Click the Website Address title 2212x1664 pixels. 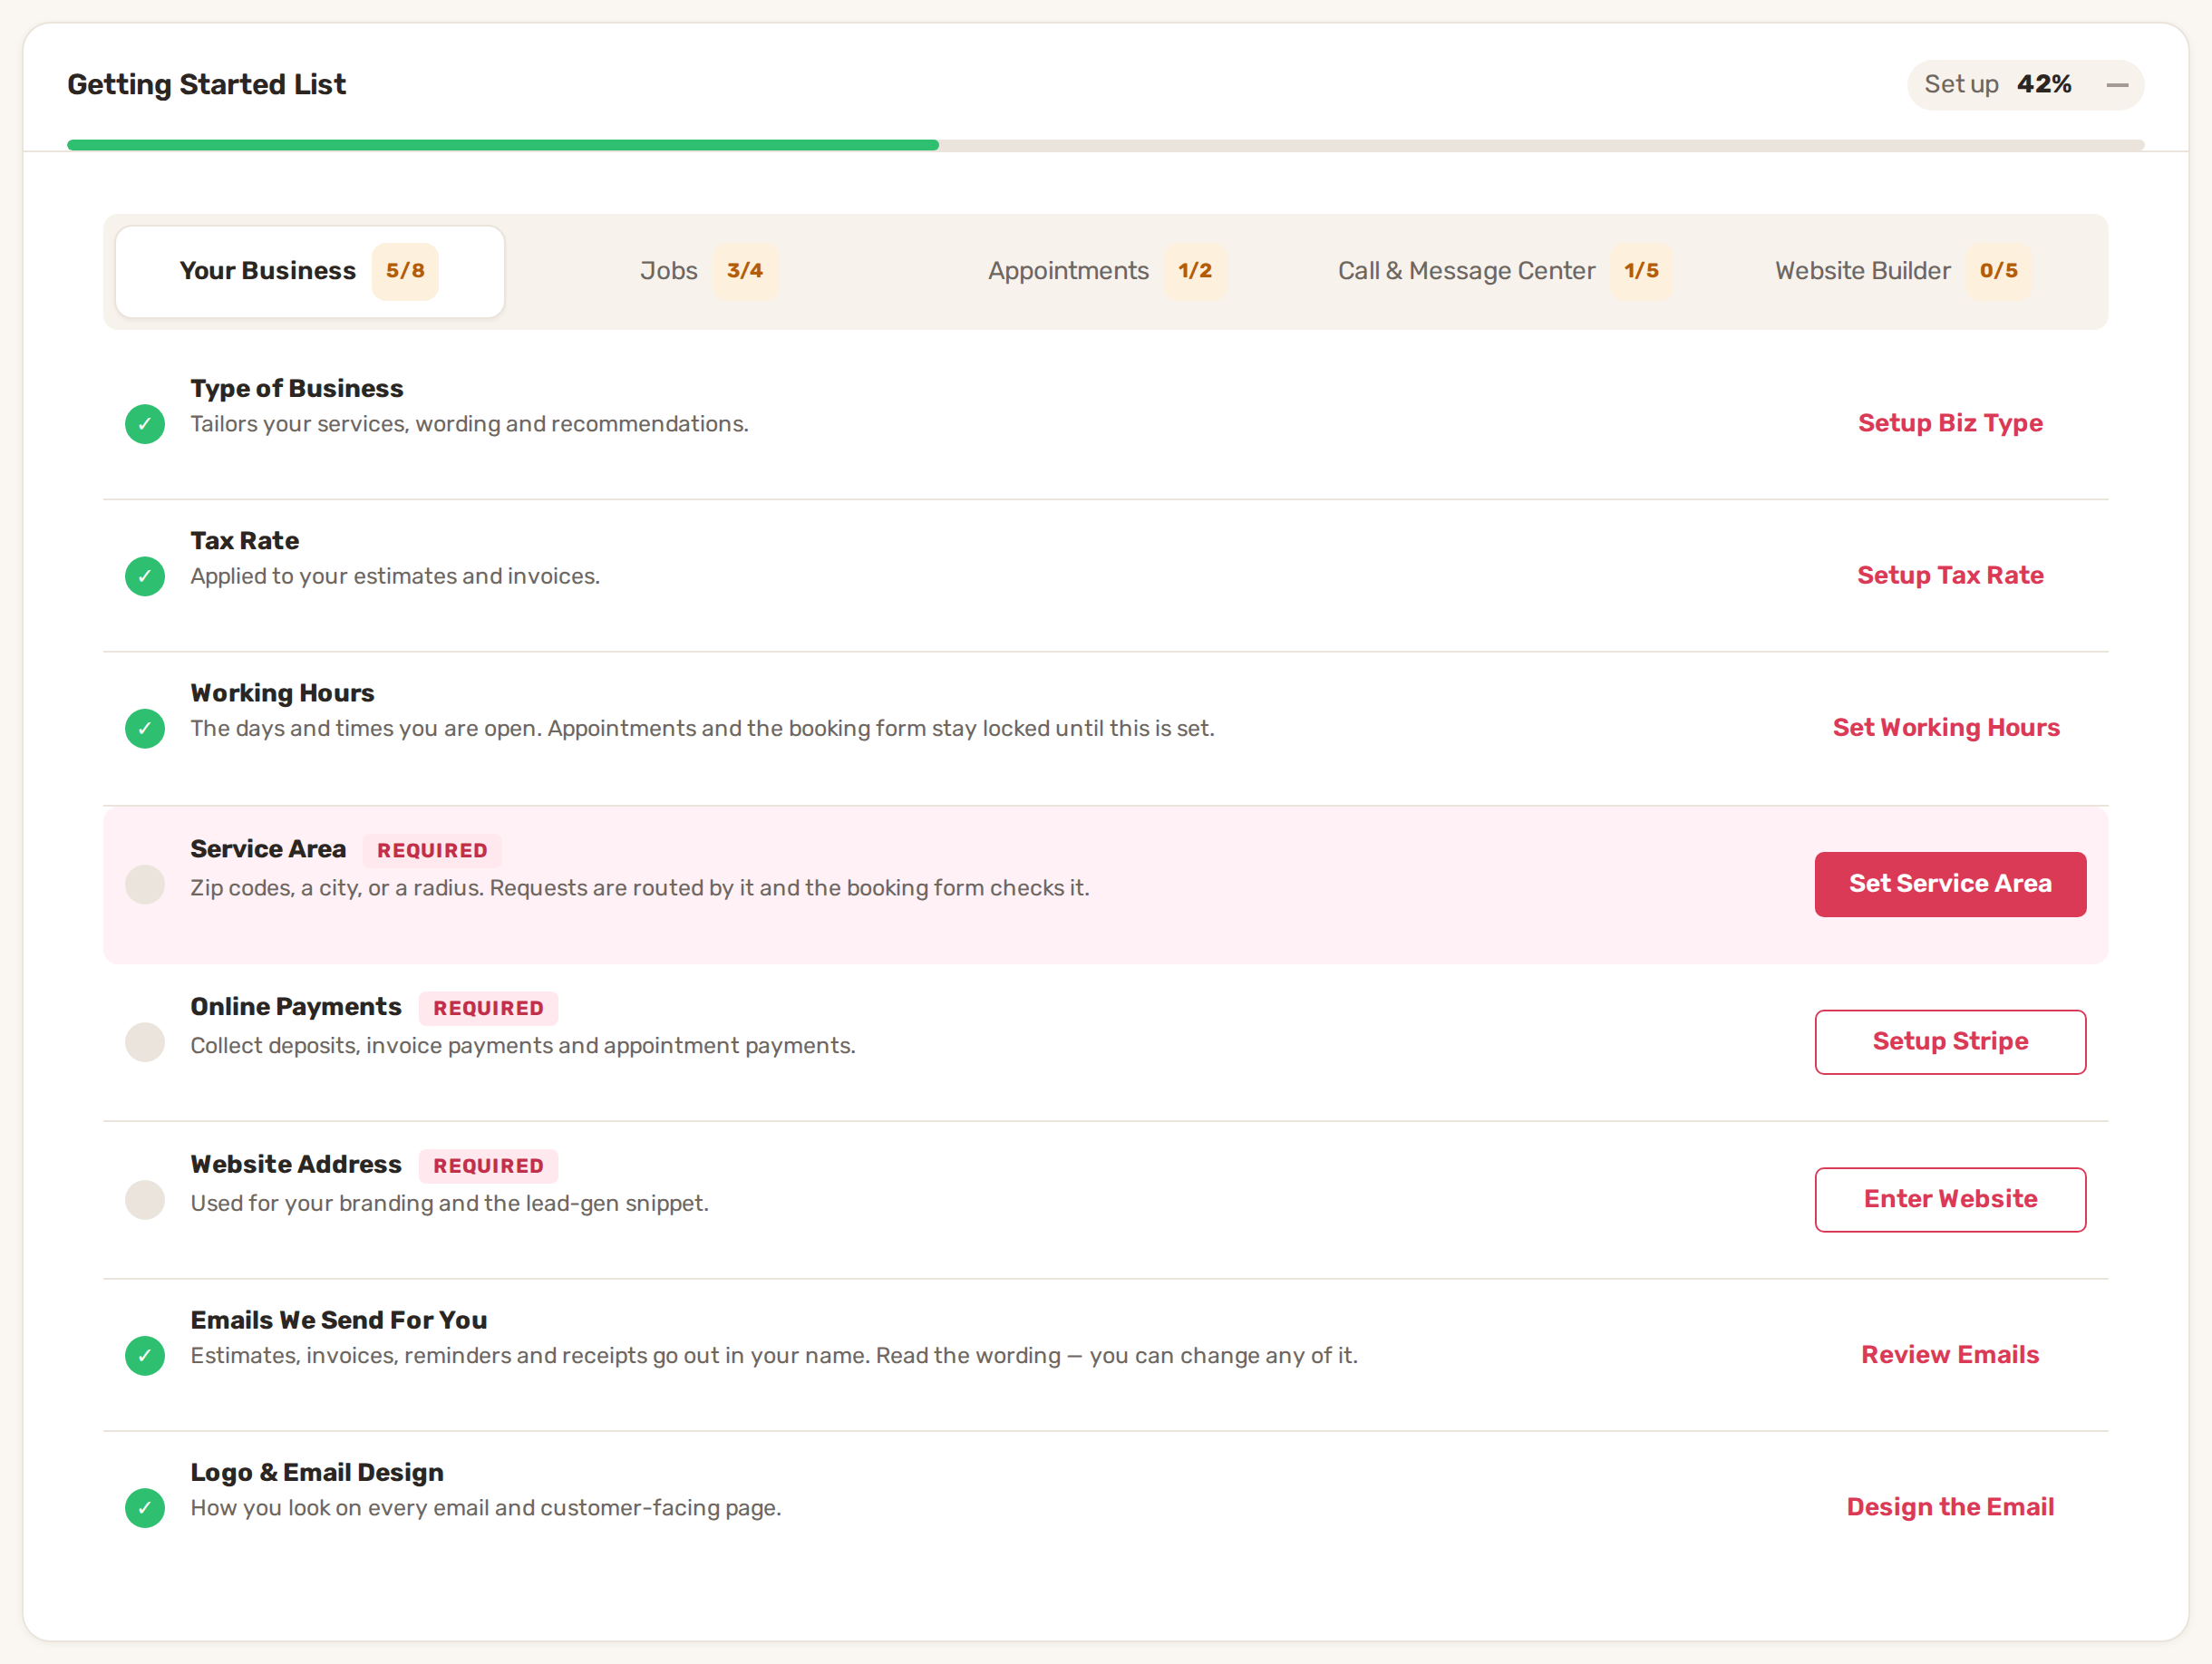point(296,1165)
